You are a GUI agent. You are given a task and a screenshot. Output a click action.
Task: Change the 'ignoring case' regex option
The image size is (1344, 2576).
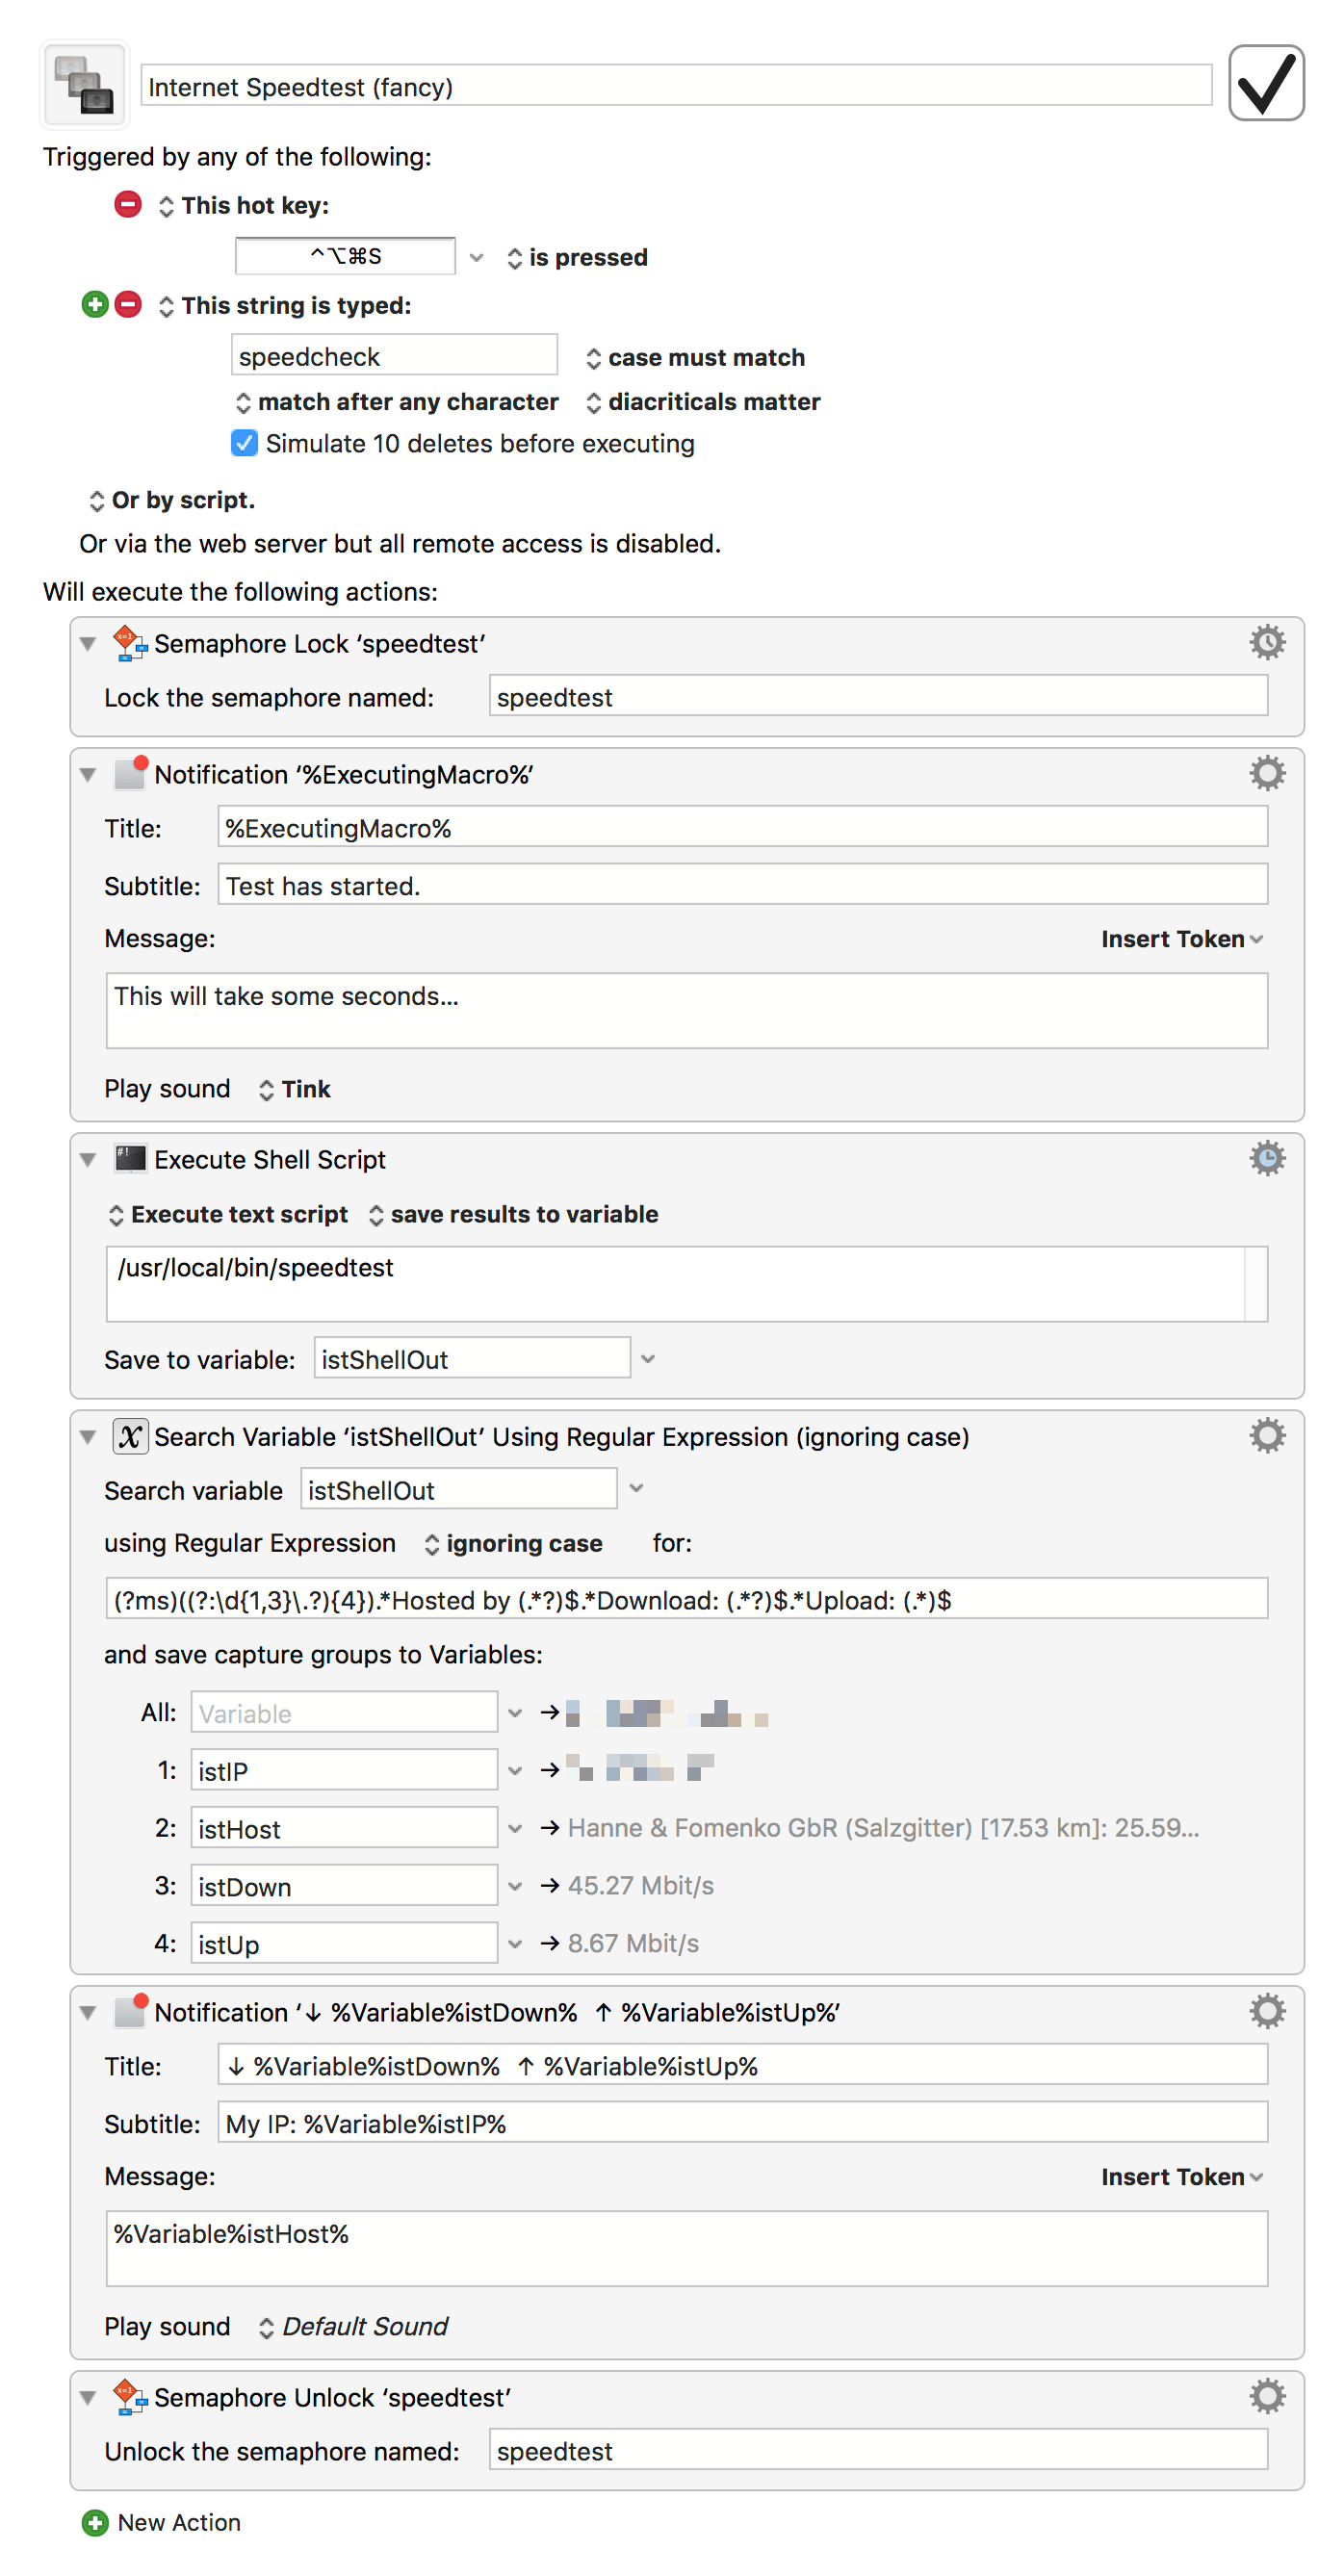pyautogui.click(x=513, y=1544)
